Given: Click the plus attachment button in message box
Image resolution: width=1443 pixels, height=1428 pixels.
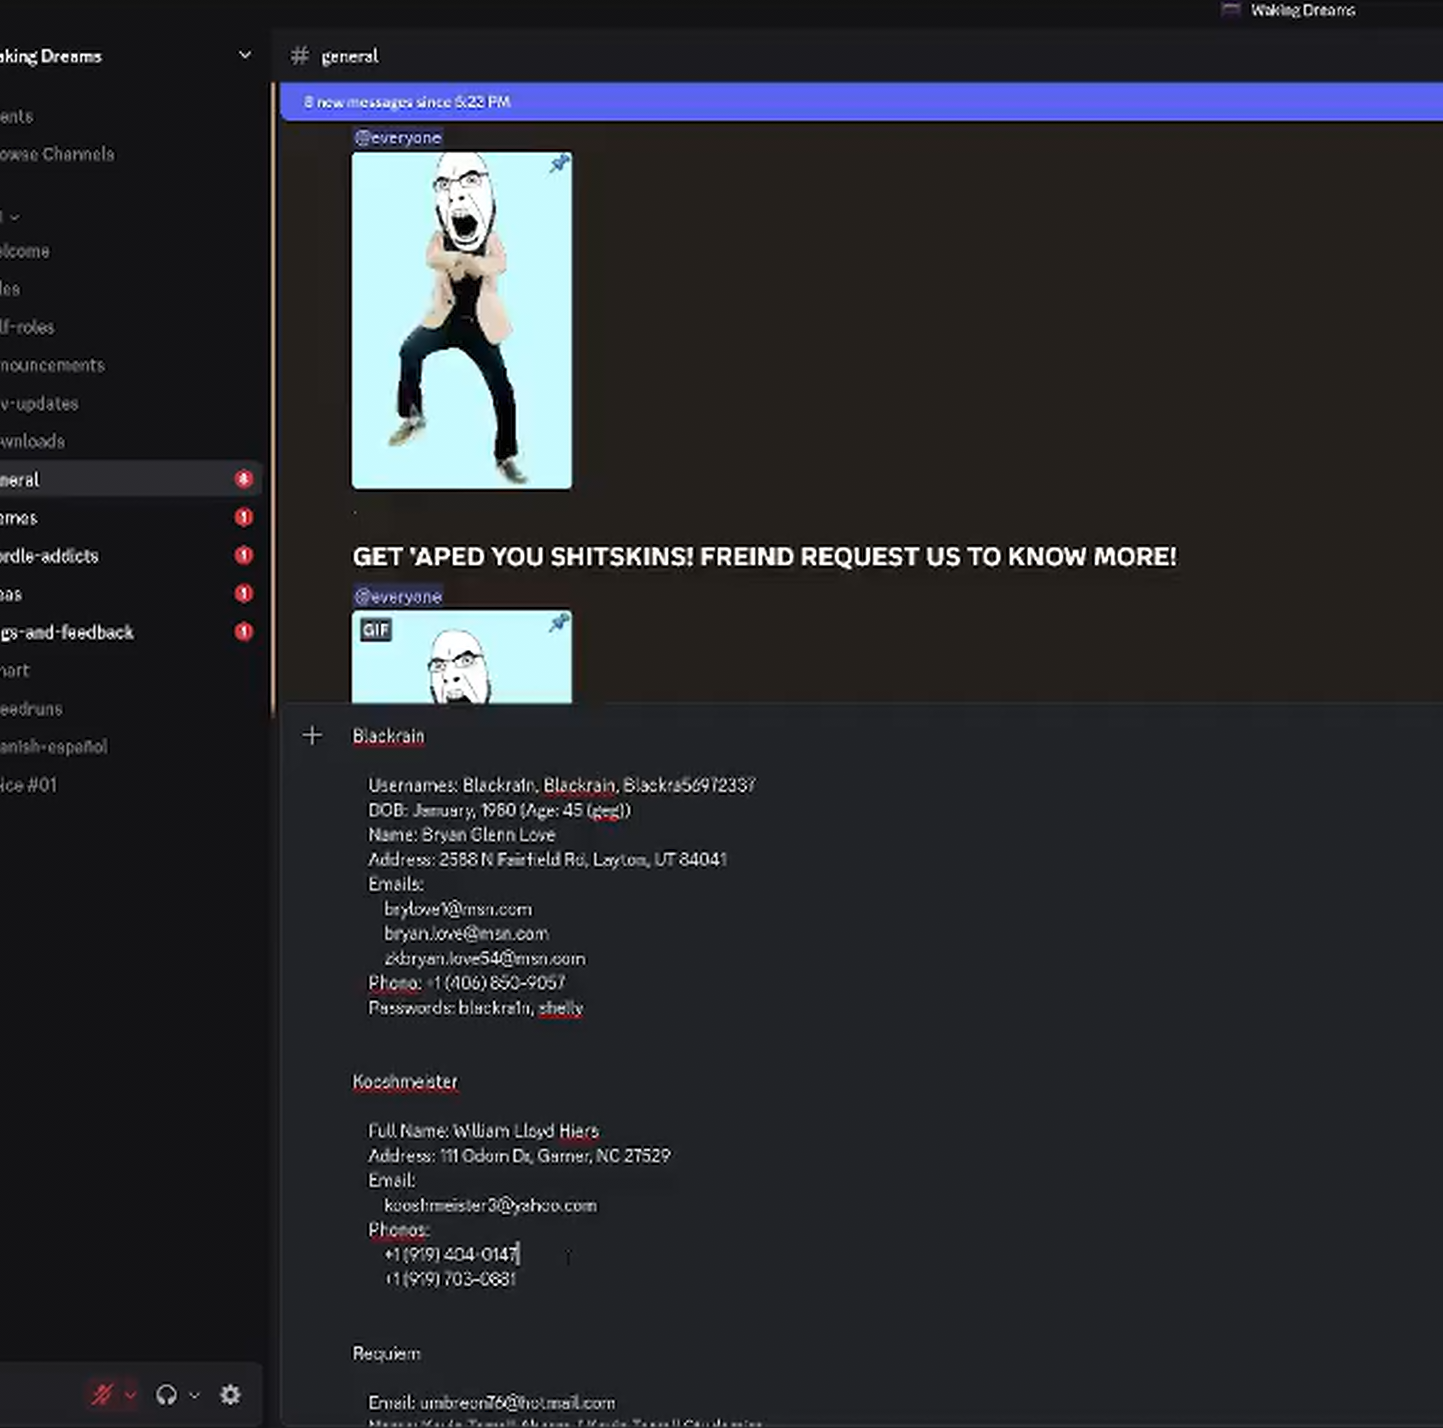Looking at the screenshot, I should (312, 736).
